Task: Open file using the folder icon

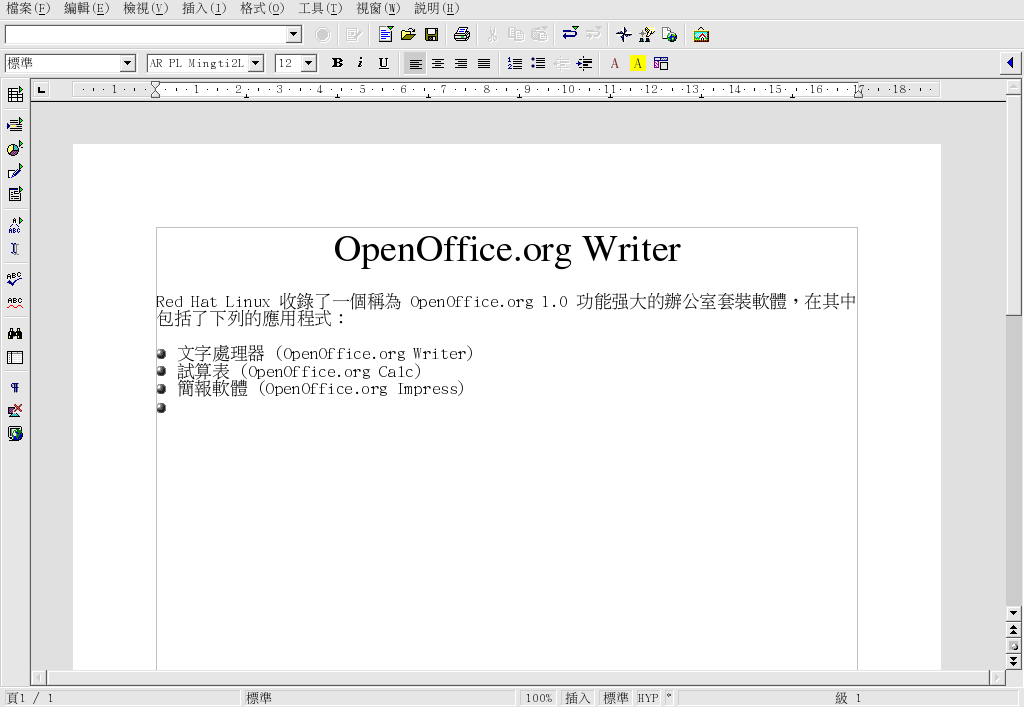Action: coord(408,35)
